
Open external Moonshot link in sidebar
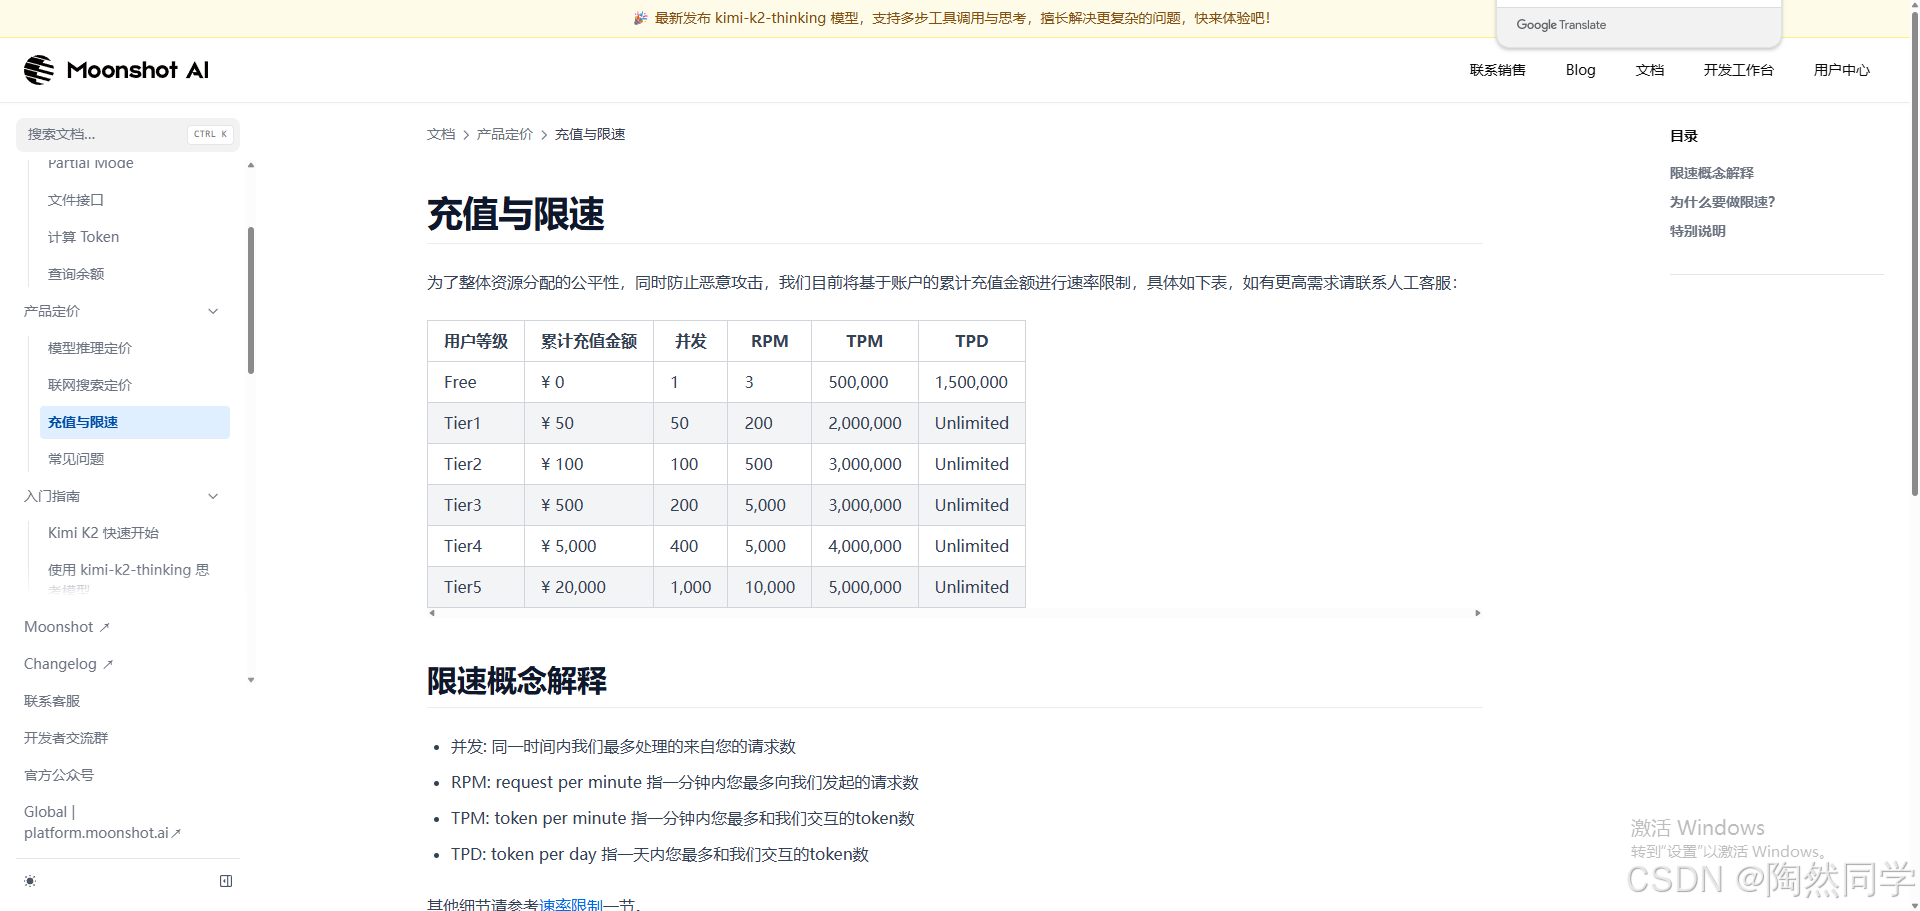pos(66,627)
